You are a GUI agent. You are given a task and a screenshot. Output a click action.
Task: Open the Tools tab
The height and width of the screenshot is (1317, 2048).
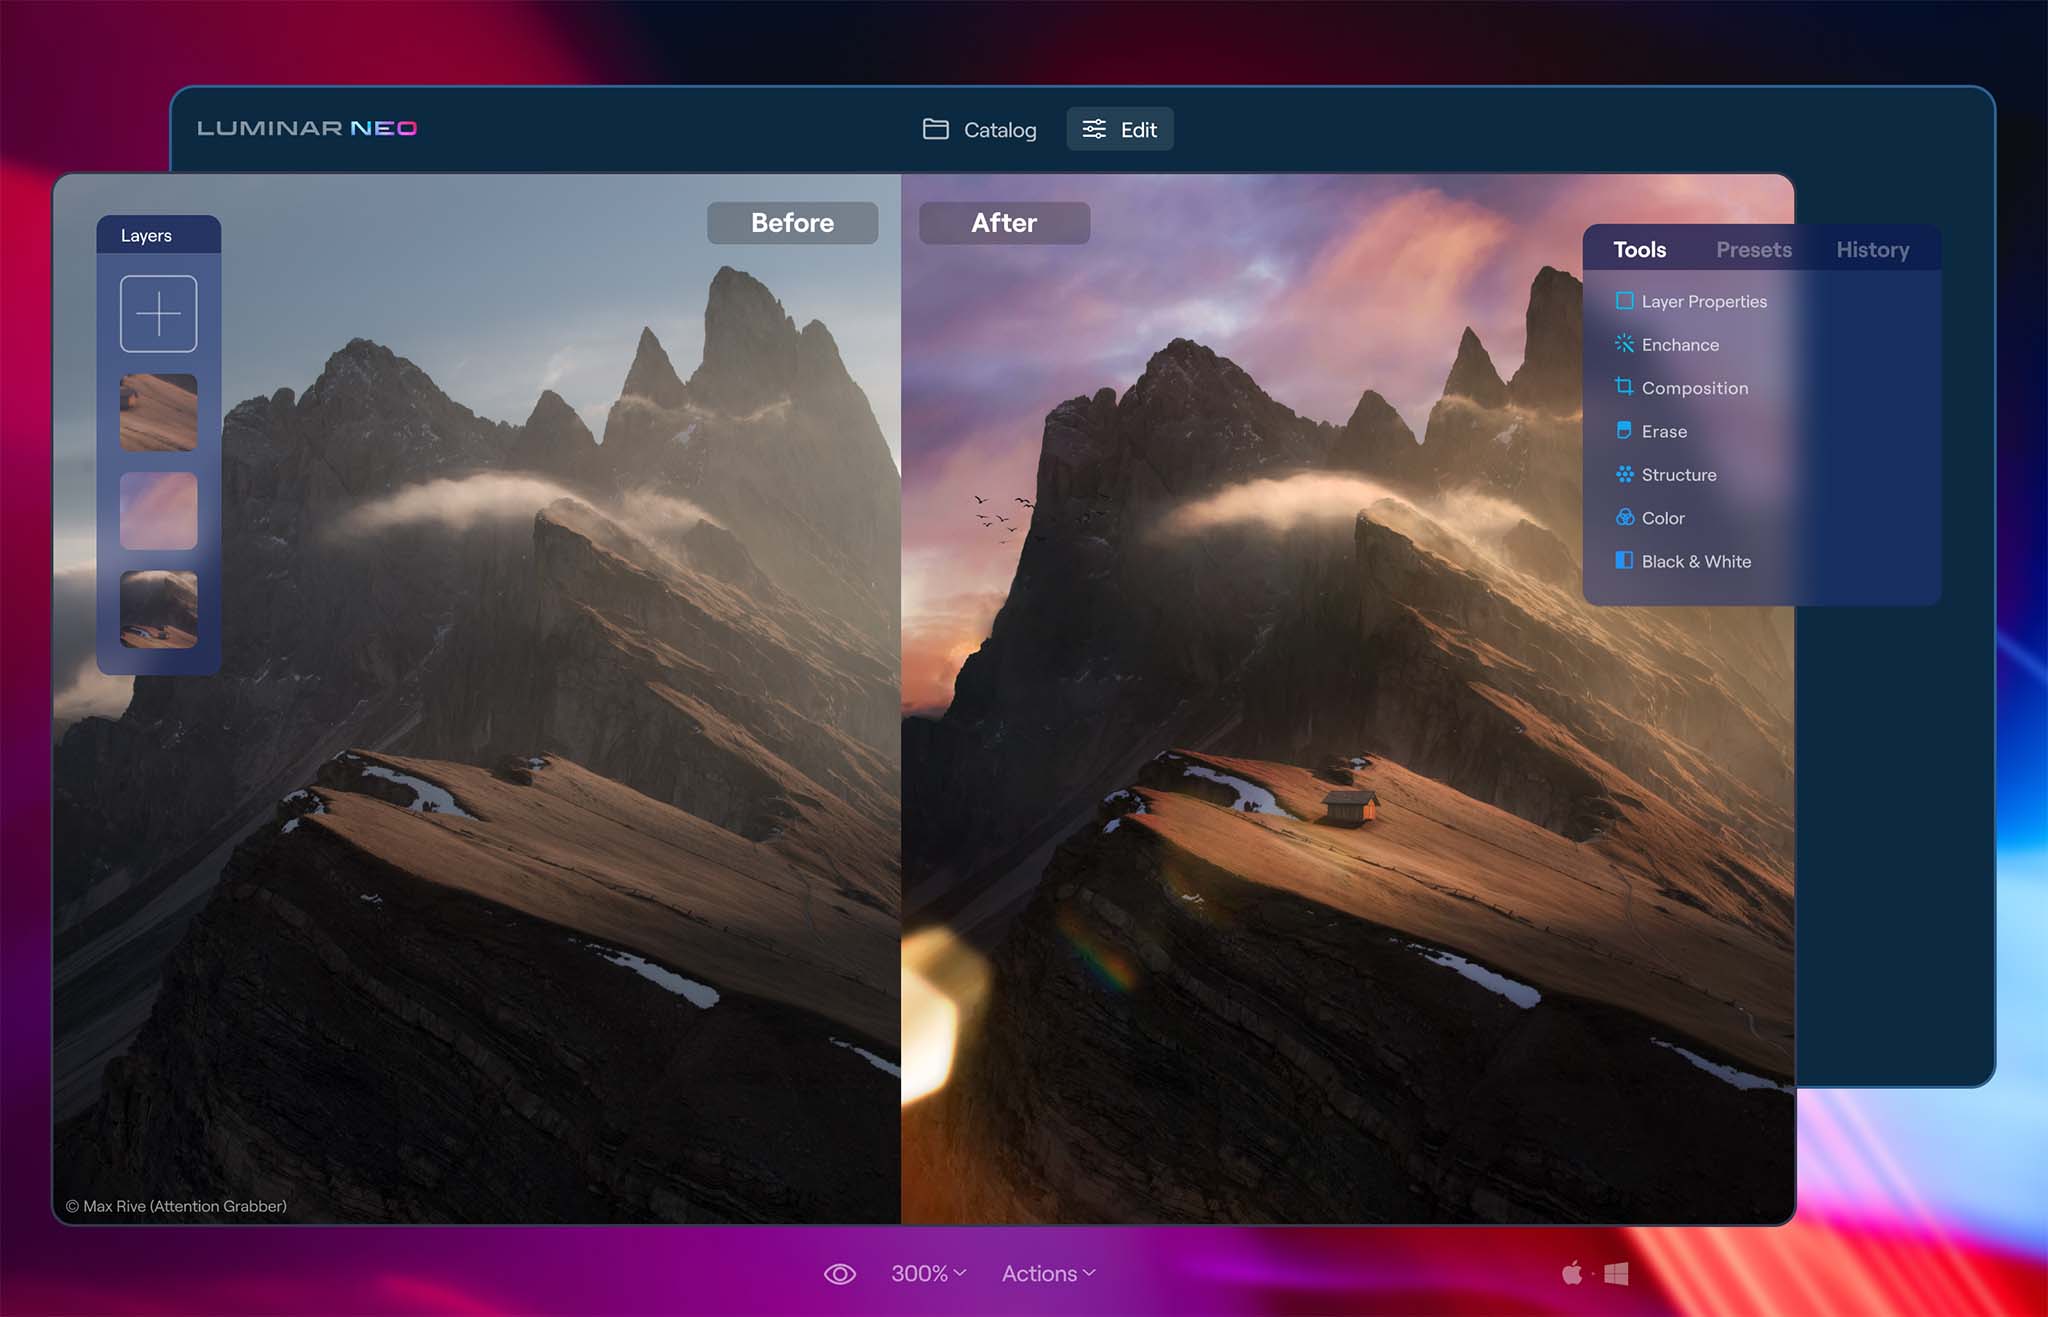point(1639,250)
